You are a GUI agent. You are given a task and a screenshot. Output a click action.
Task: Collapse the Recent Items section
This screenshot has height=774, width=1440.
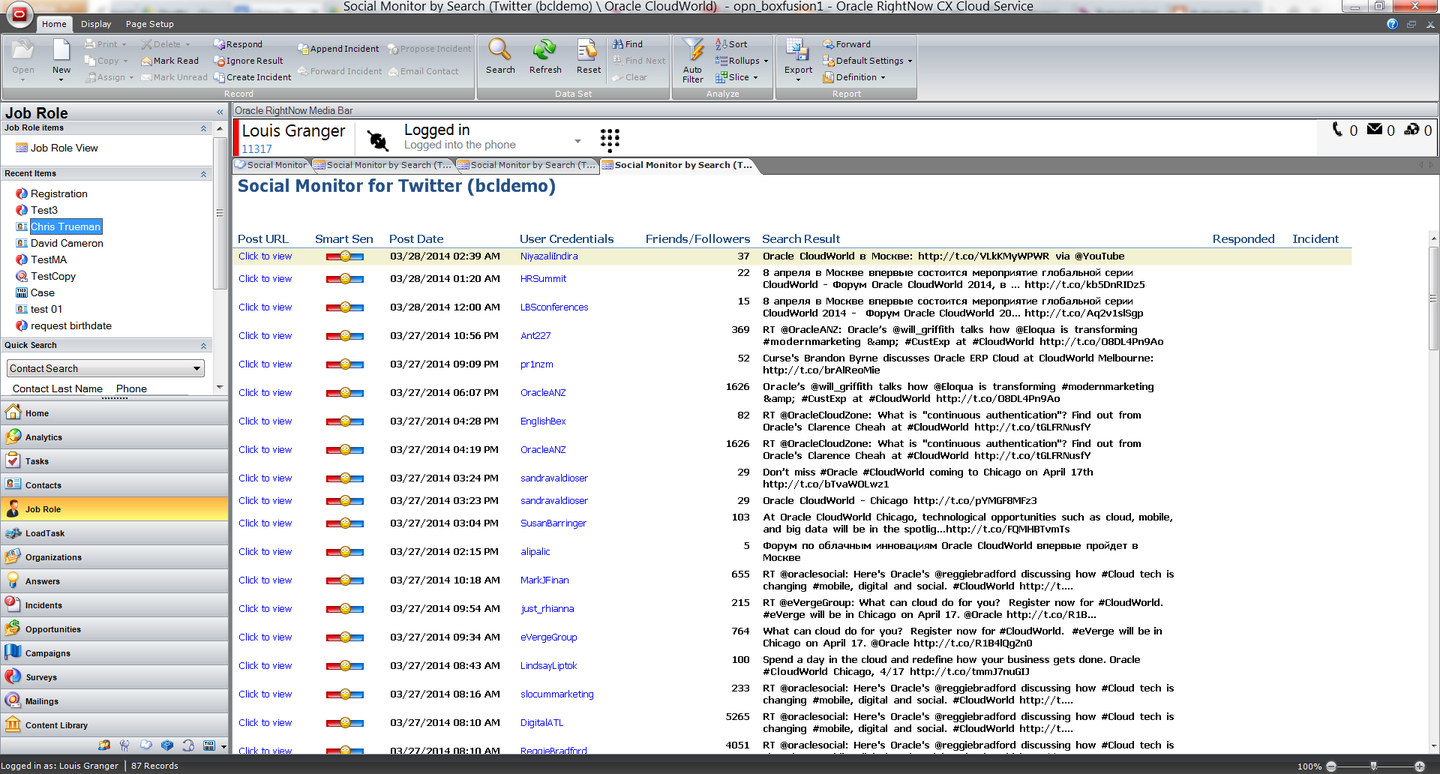(204, 174)
